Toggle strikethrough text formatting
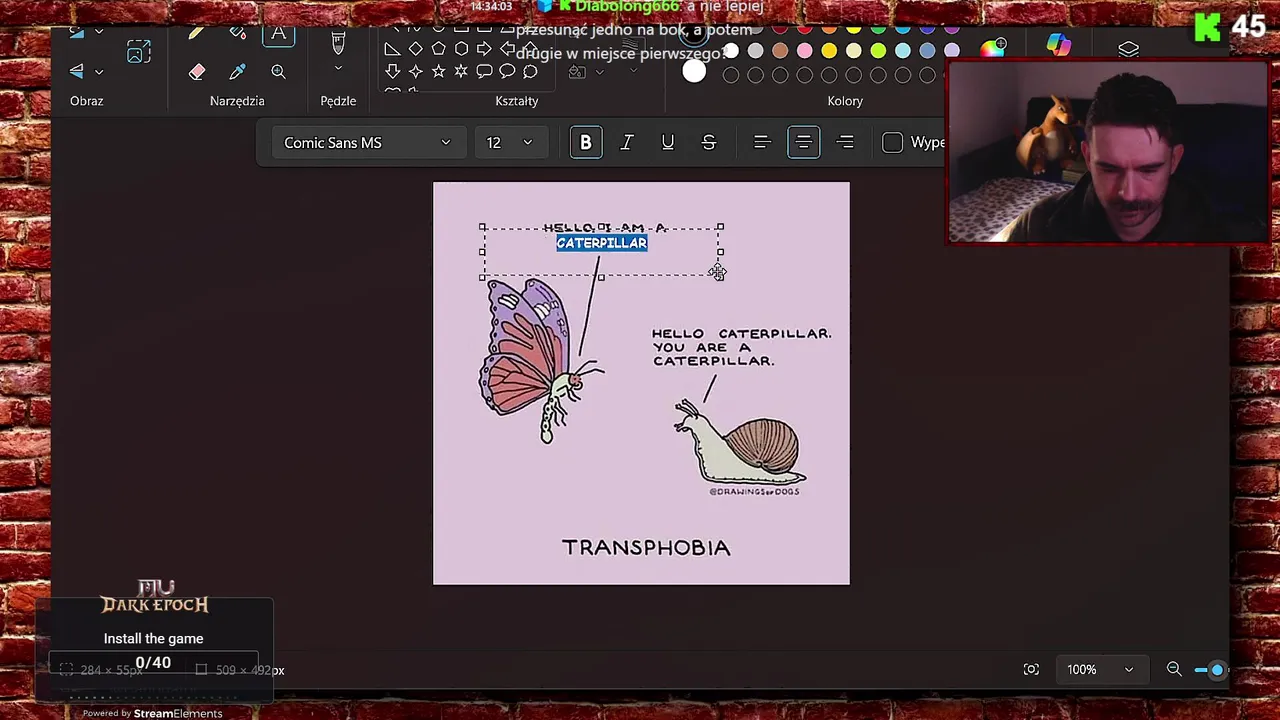This screenshot has height=720, width=1280. [x=709, y=143]
